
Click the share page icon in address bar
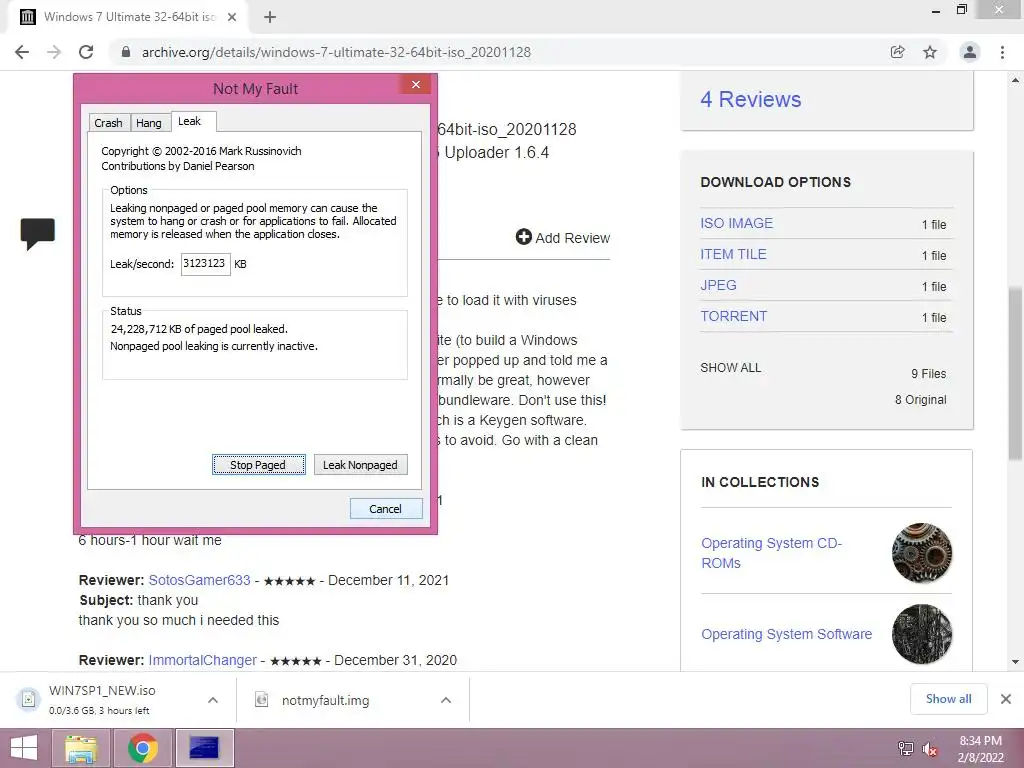pyautogui.click(x=898, y=52)
